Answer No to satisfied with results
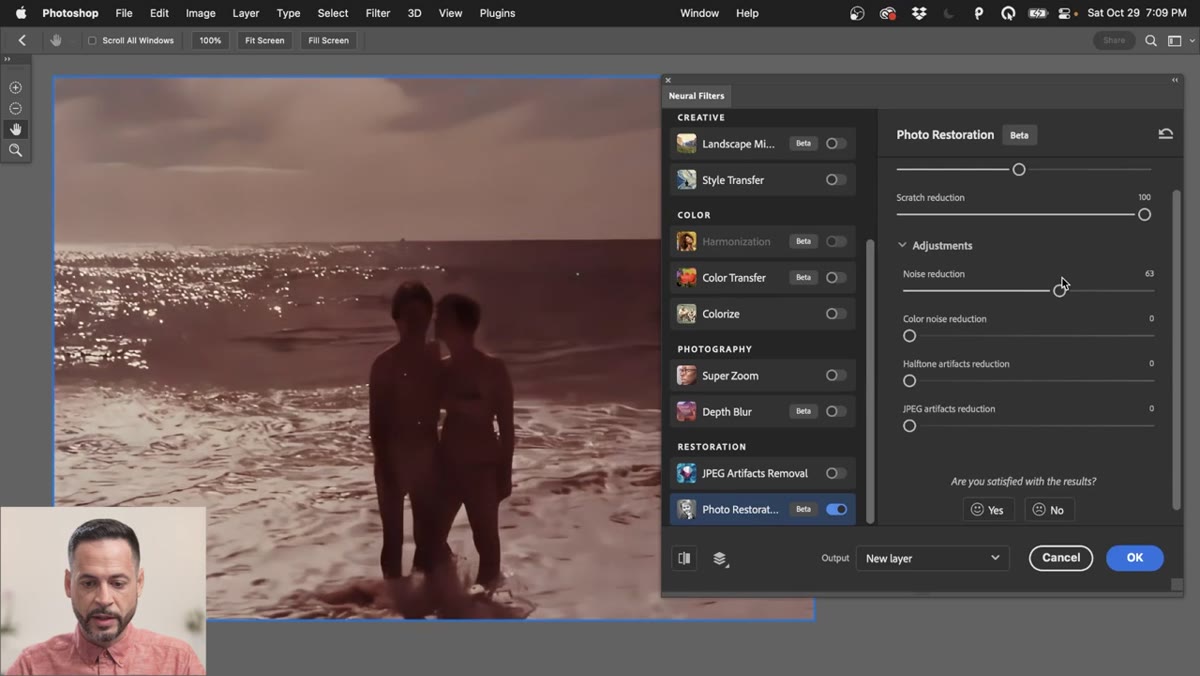Viewport: 1200px width, 676px height. [1049, 510]
